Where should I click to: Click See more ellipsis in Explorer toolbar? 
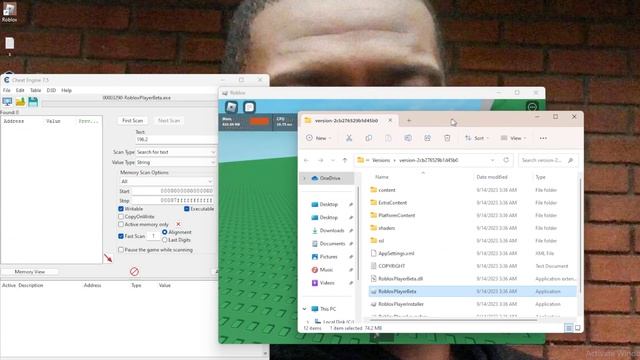543,138
